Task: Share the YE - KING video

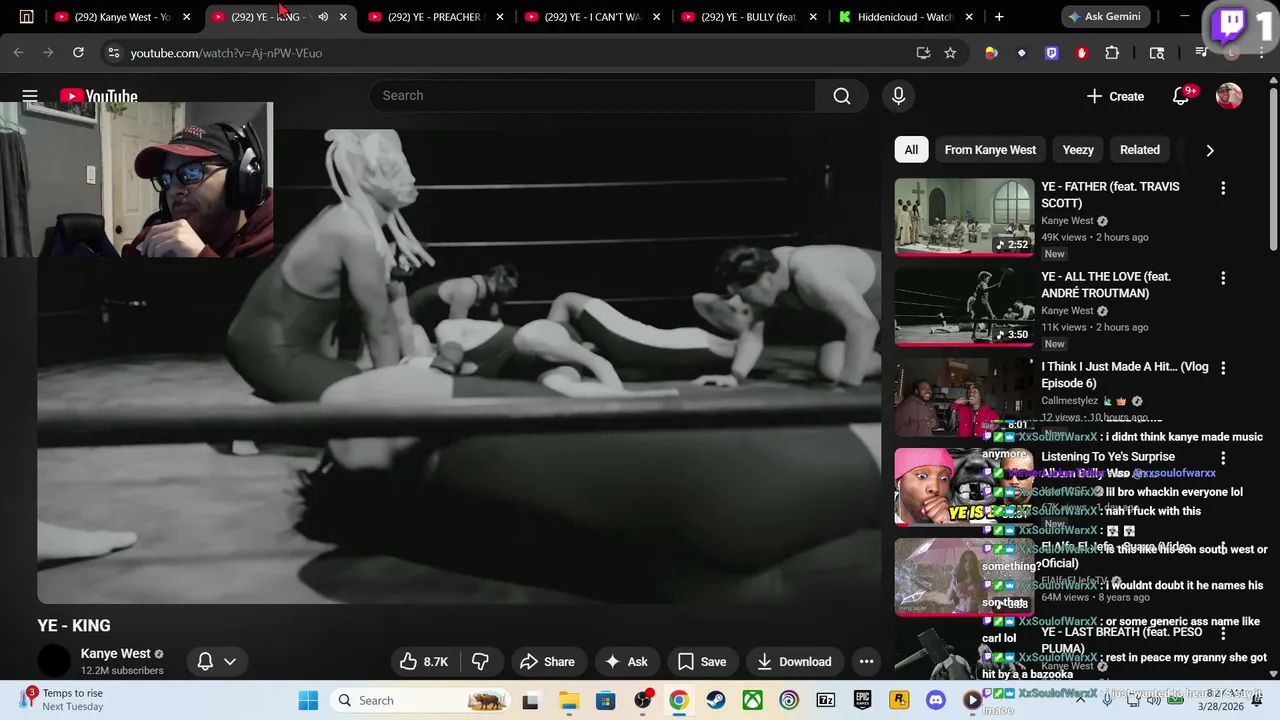Action: click(548, 661)
